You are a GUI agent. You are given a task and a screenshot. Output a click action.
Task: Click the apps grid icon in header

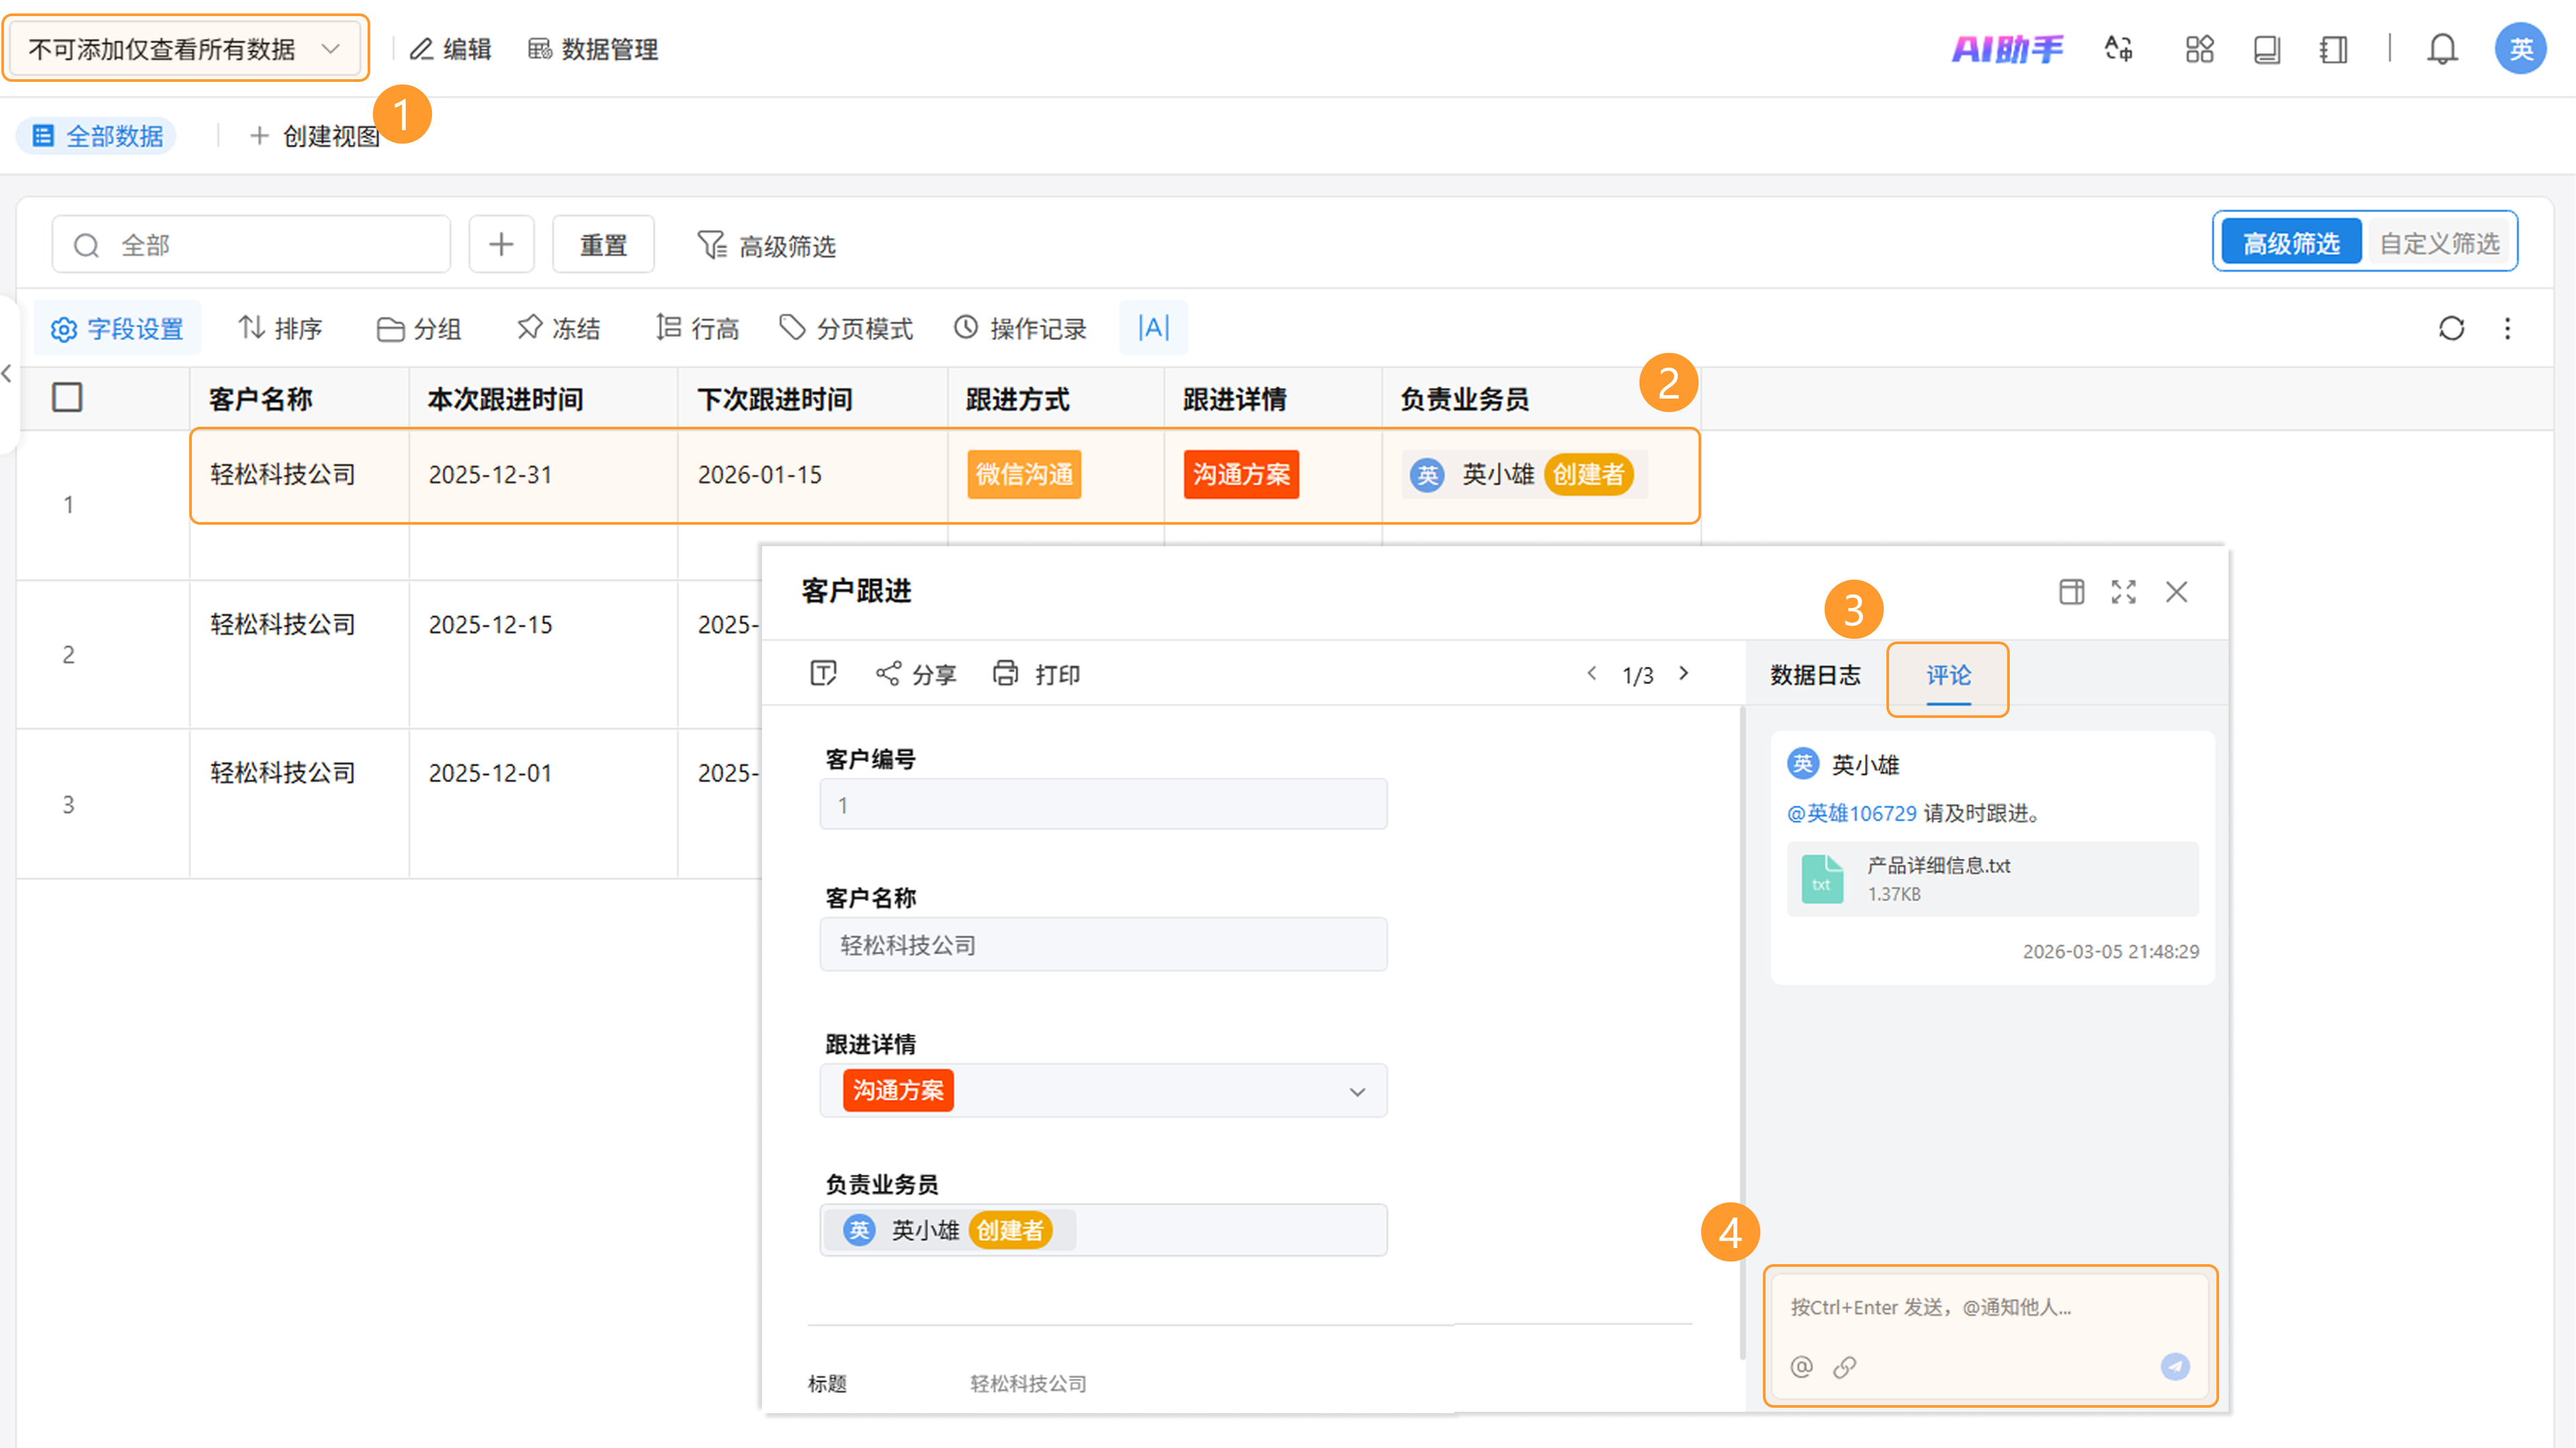pyautogui.click(x=2199, y=48)
